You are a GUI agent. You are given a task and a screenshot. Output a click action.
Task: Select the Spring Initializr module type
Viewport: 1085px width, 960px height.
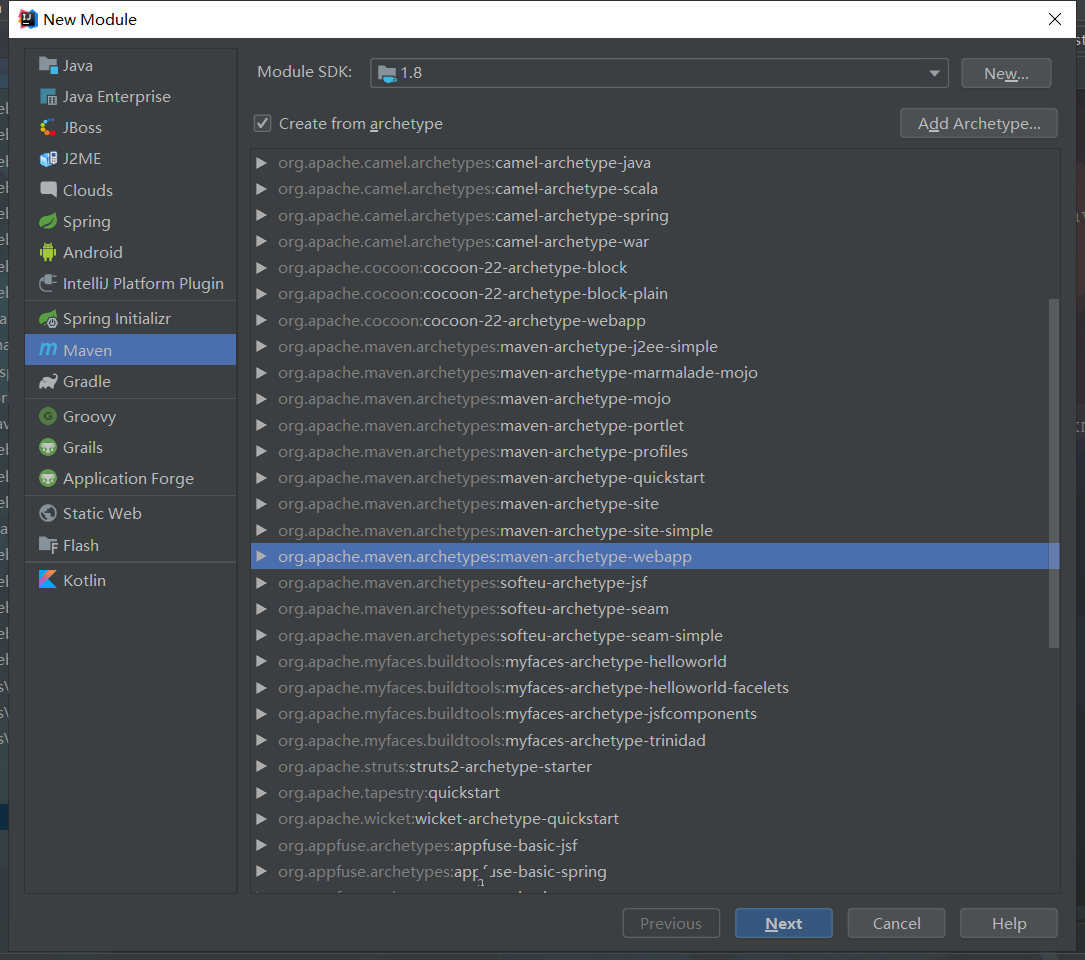130,318
